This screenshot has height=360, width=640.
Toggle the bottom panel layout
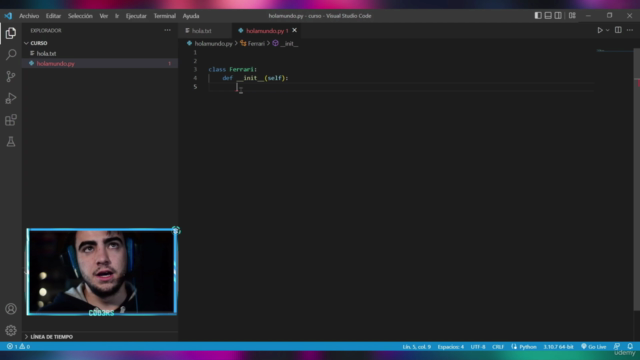tap(548, 16)
